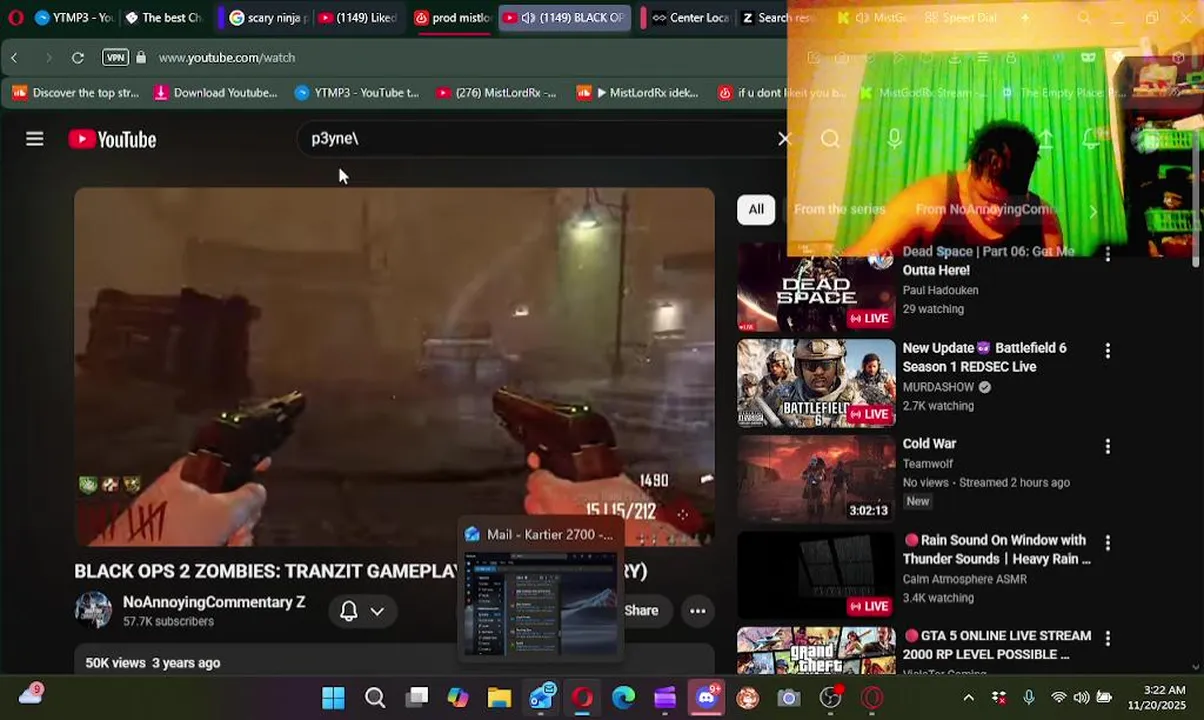Open the Camera app on taskbar

coord(789,697)
